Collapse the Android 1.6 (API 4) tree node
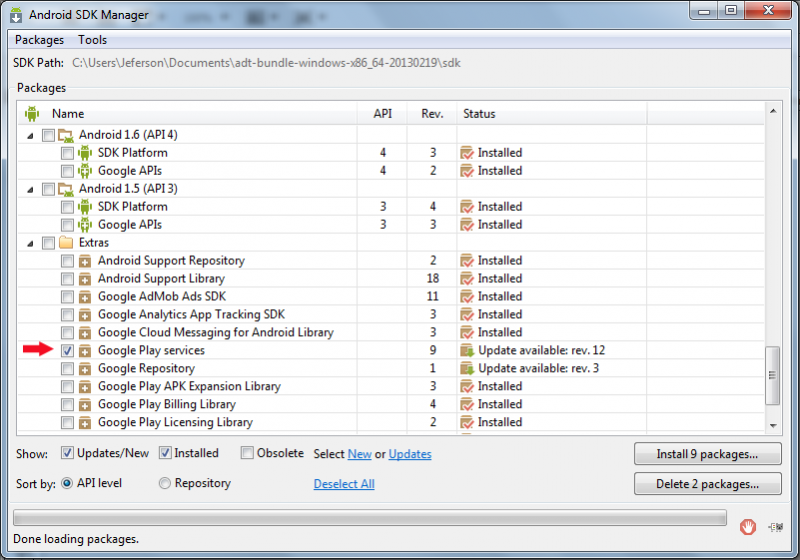 pyautogui.click(x=31, y=136)
